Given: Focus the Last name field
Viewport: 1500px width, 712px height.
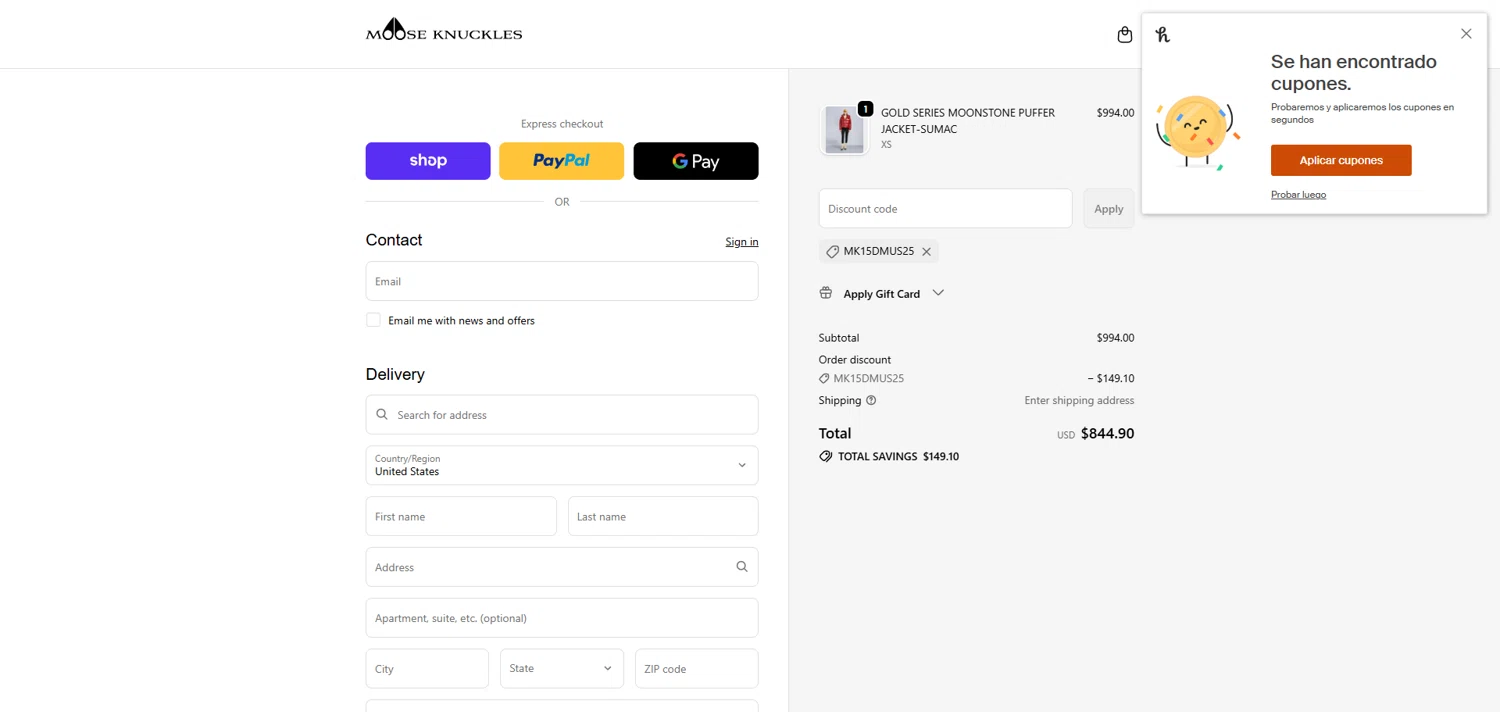Looking at the screenshot, I should coord(663,516).
